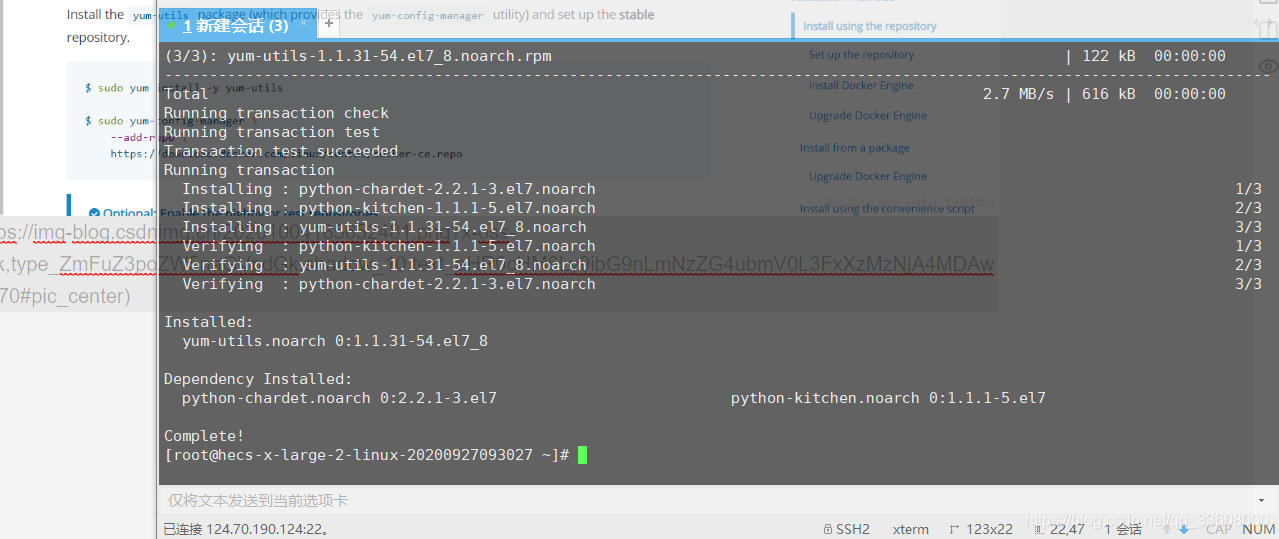The image size is (1279, 539).
Task: Click the xterm terminal type in status bar
Action: (910, 529)
